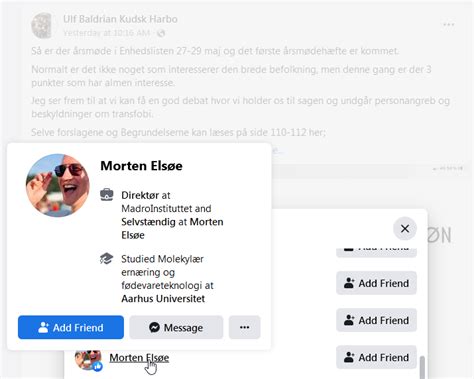Click the briefcase work icon
The image size is (474, 379).
click(107, 195)
